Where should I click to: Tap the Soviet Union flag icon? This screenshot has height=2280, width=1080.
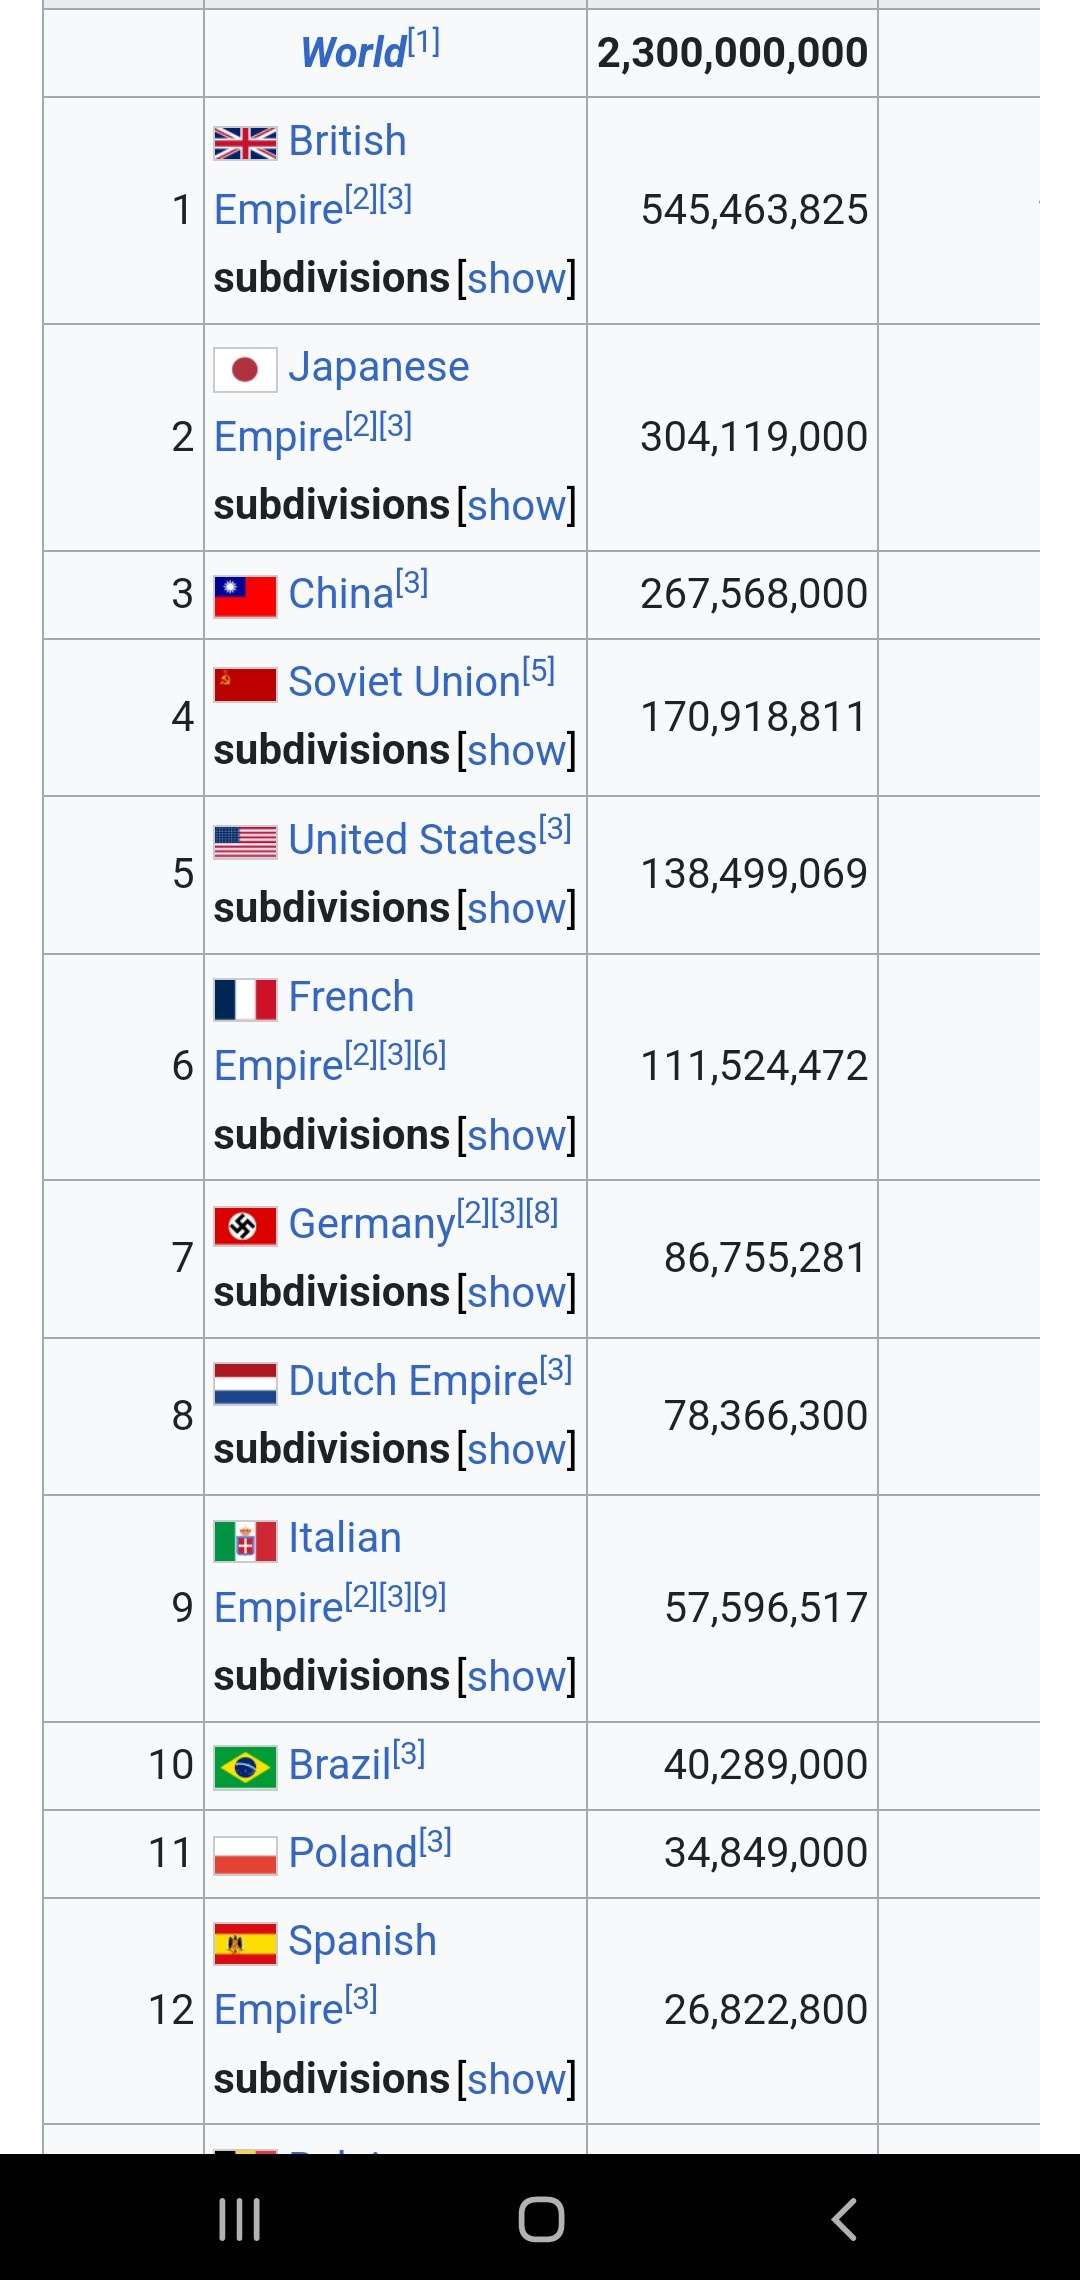245,685
